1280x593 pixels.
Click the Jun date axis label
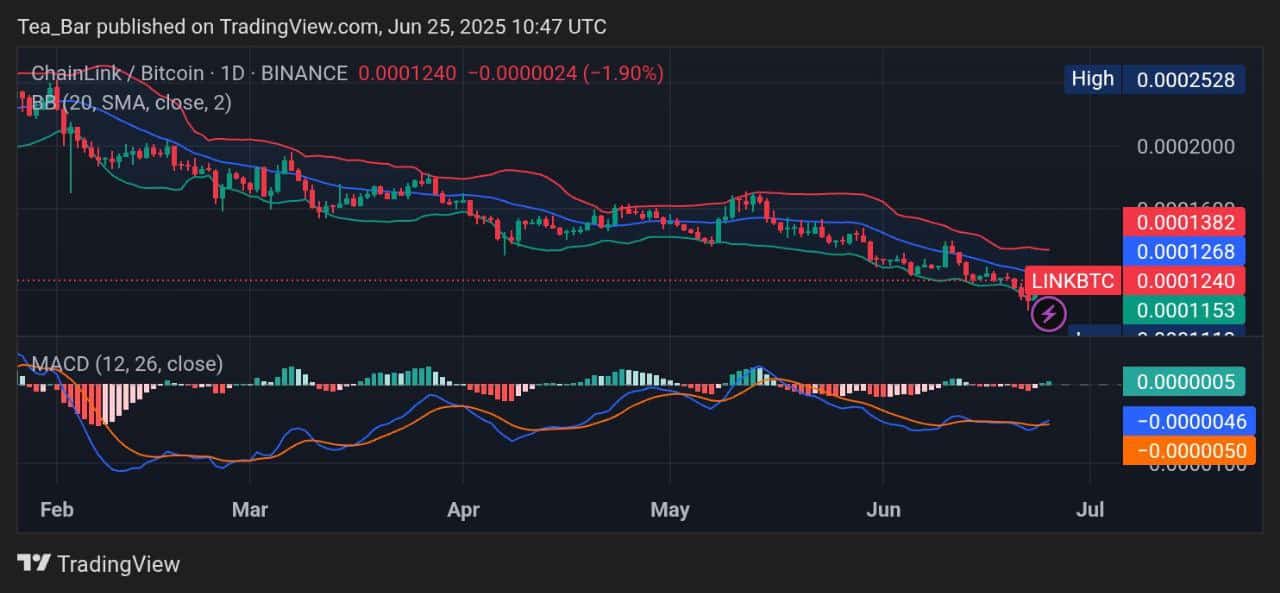884,510
